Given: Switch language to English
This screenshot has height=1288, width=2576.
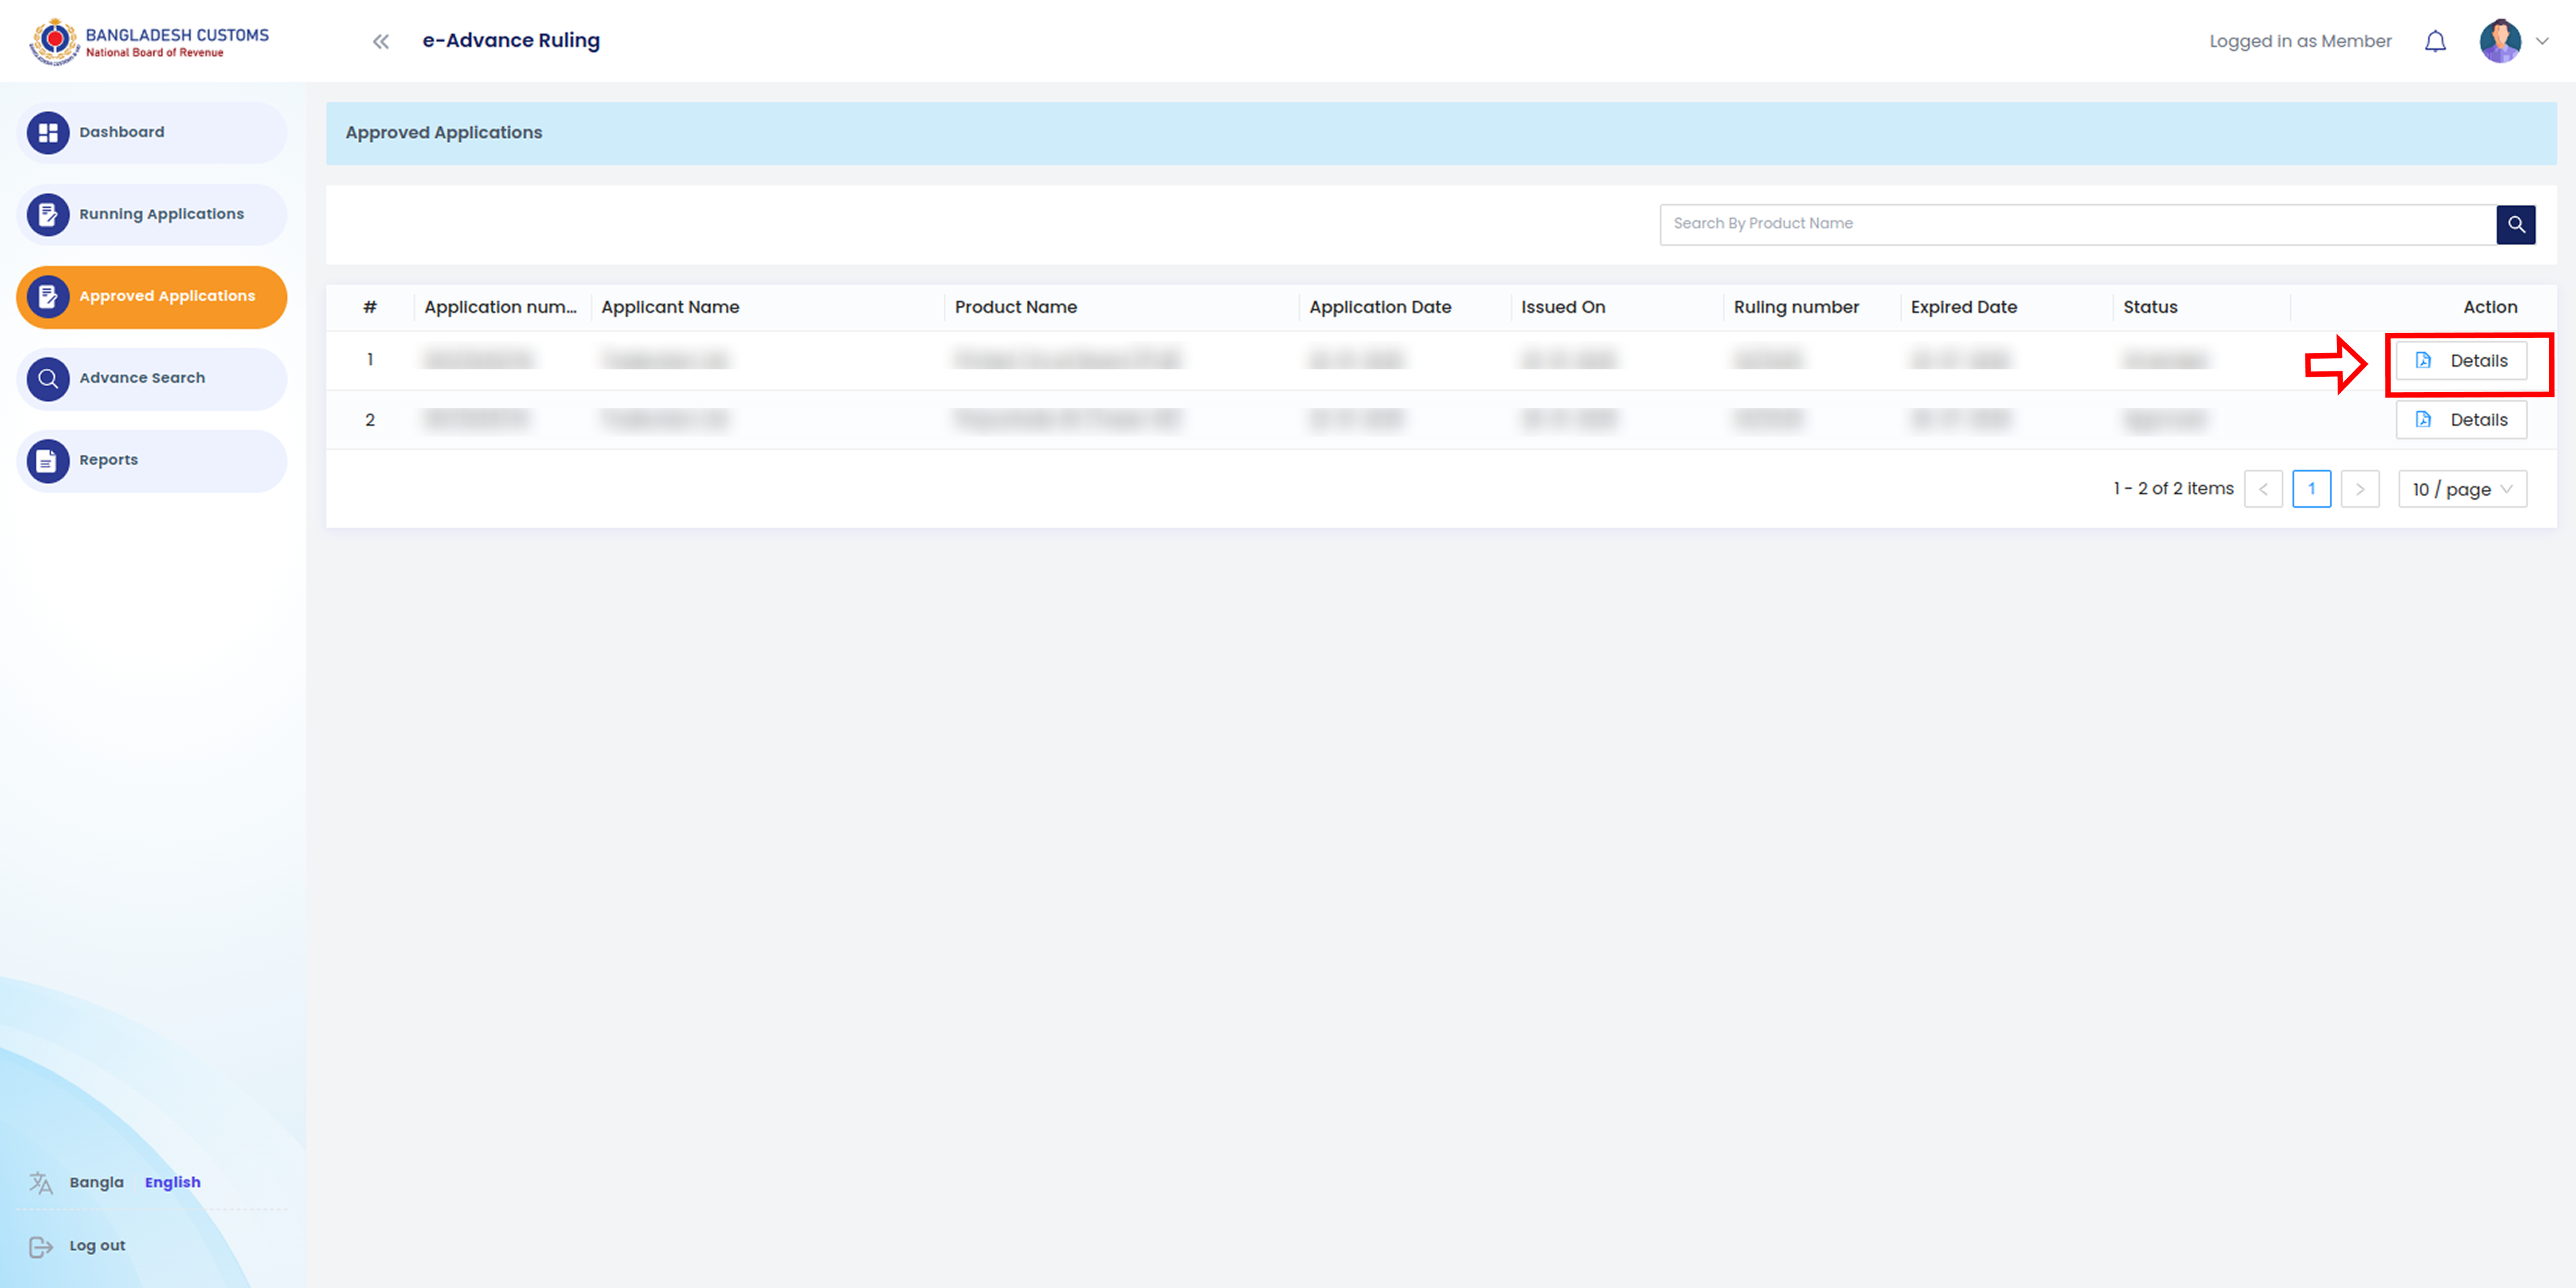Looking at the screenshot, I should 173,1182.
